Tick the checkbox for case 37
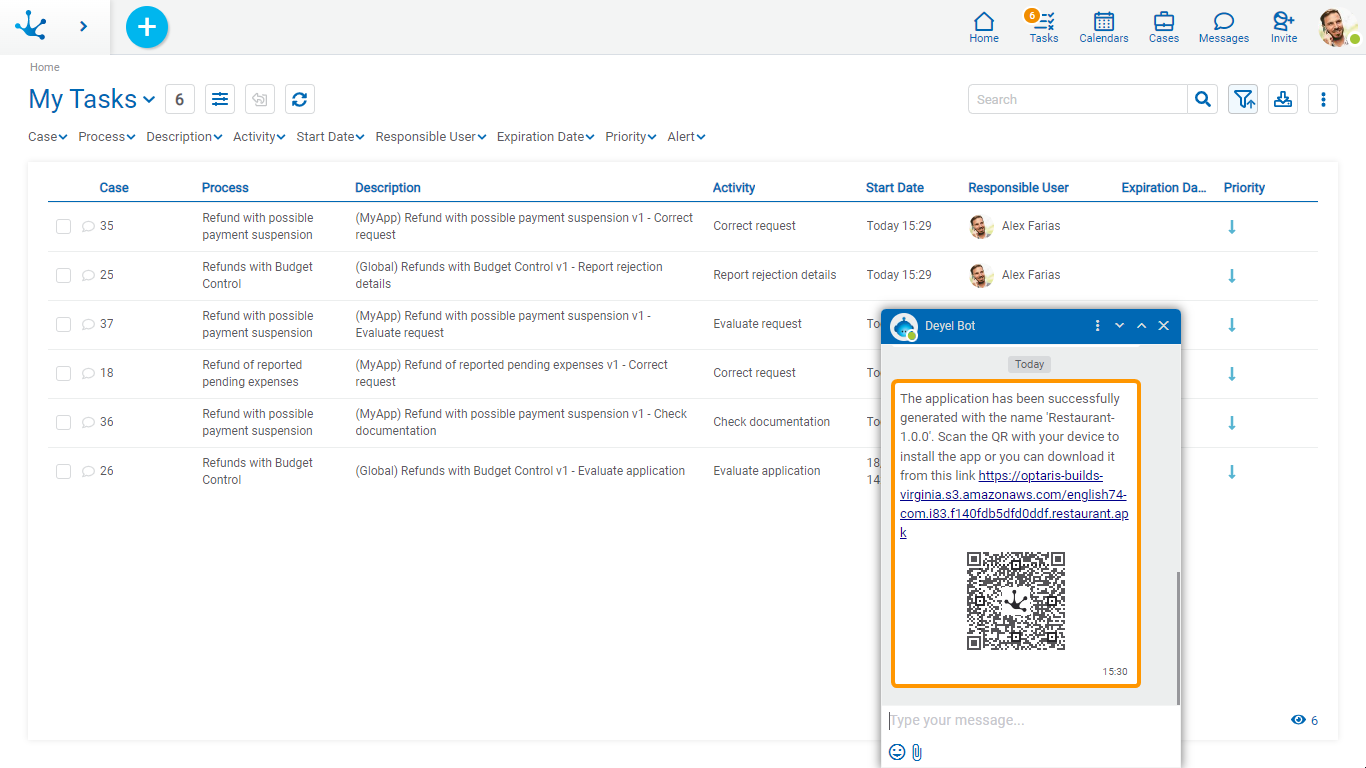 (x=63, y=324)
